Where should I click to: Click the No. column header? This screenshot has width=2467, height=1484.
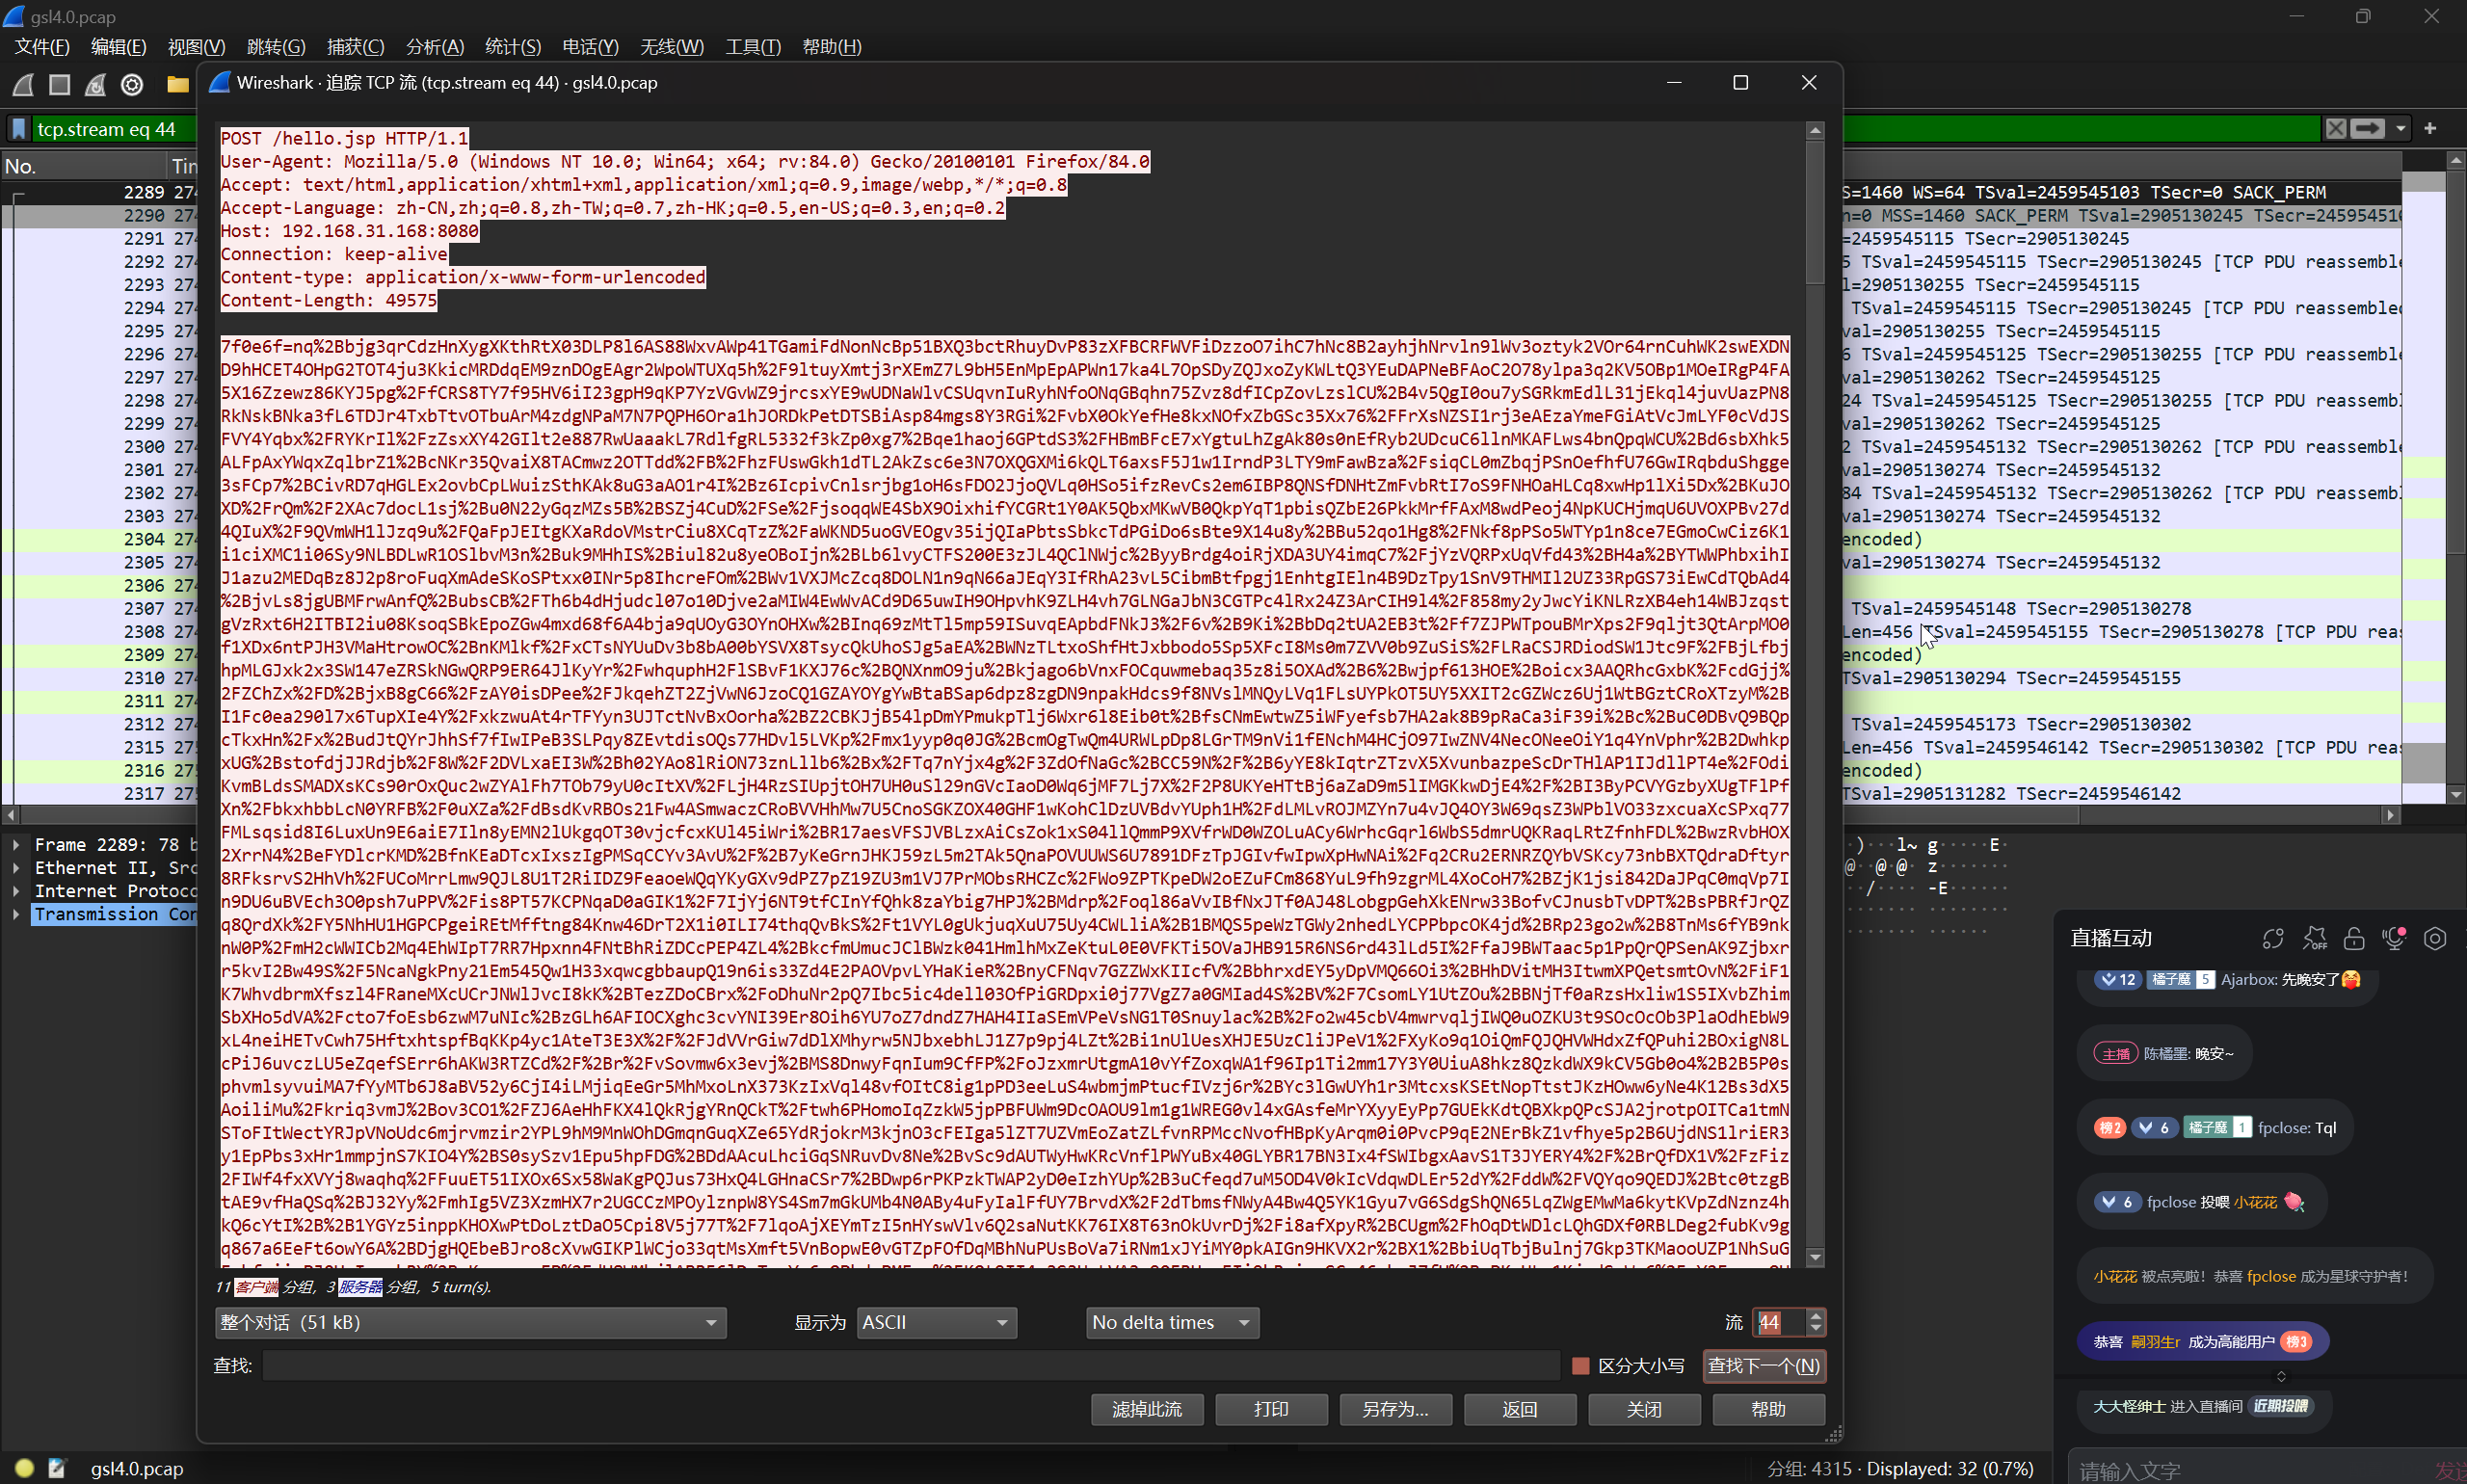[83, 166]
